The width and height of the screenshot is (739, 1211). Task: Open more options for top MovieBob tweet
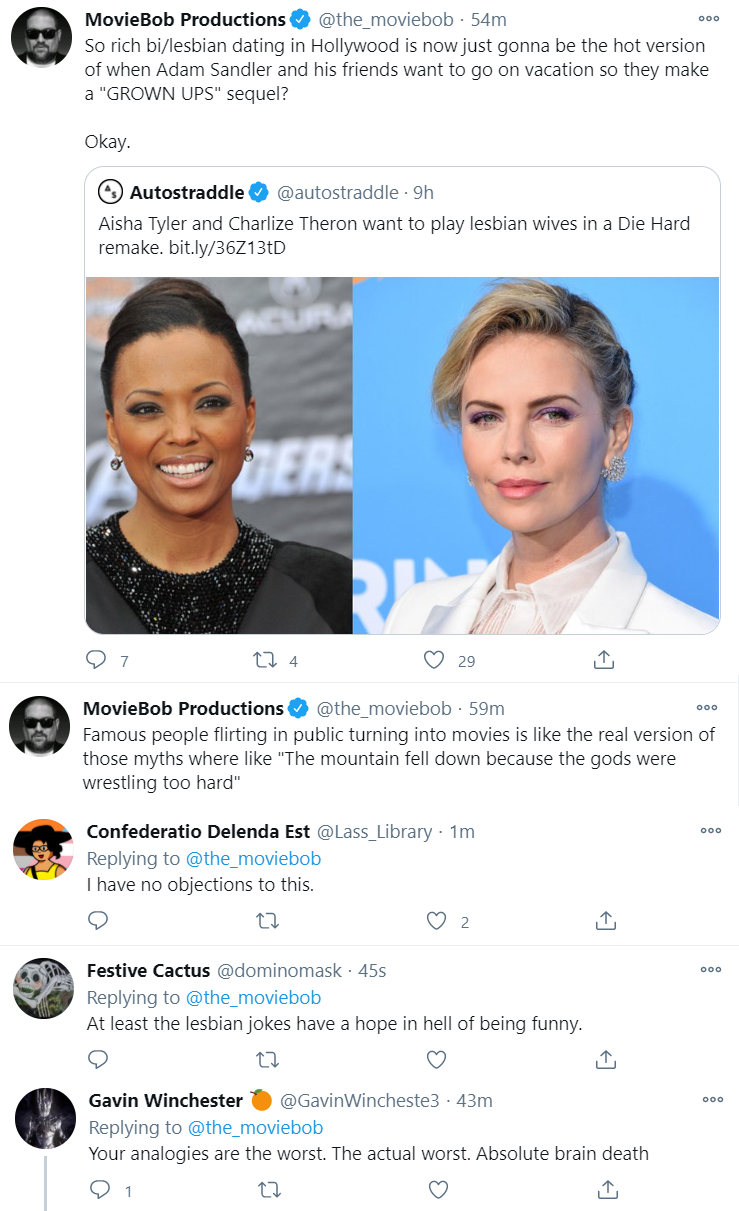pos(708,18)
